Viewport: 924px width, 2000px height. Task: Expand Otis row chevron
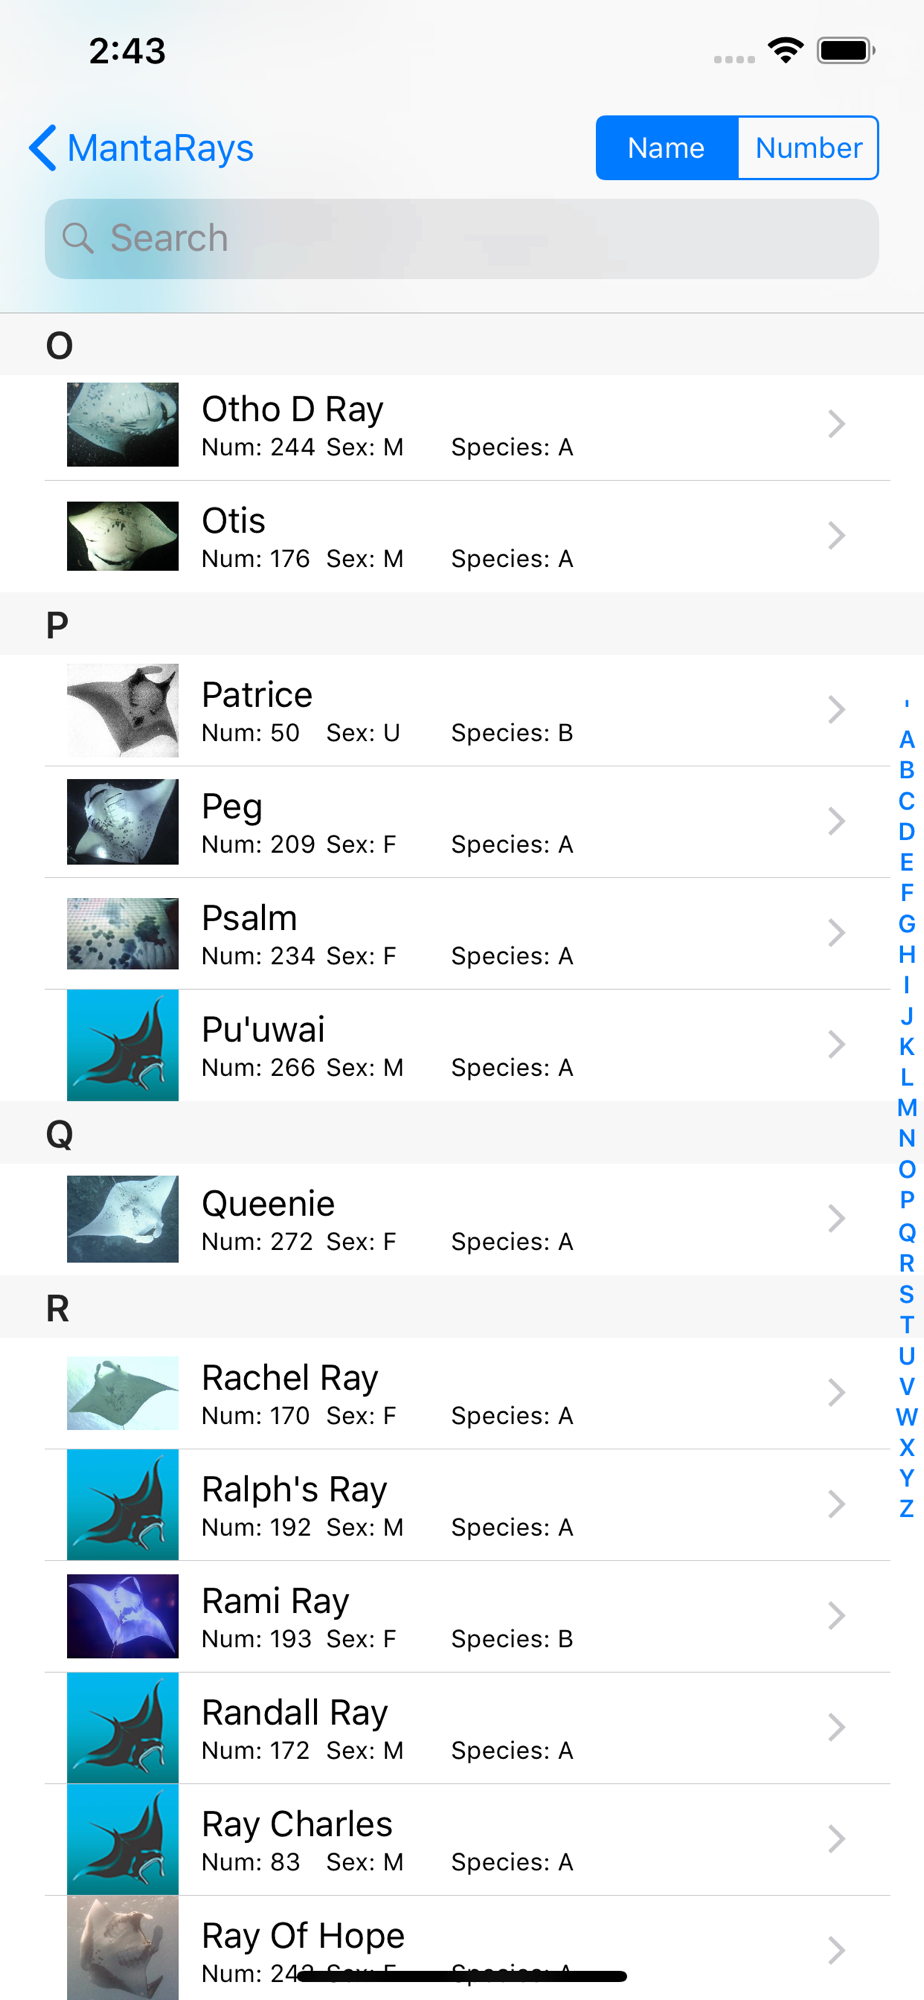tap(837, 536)
